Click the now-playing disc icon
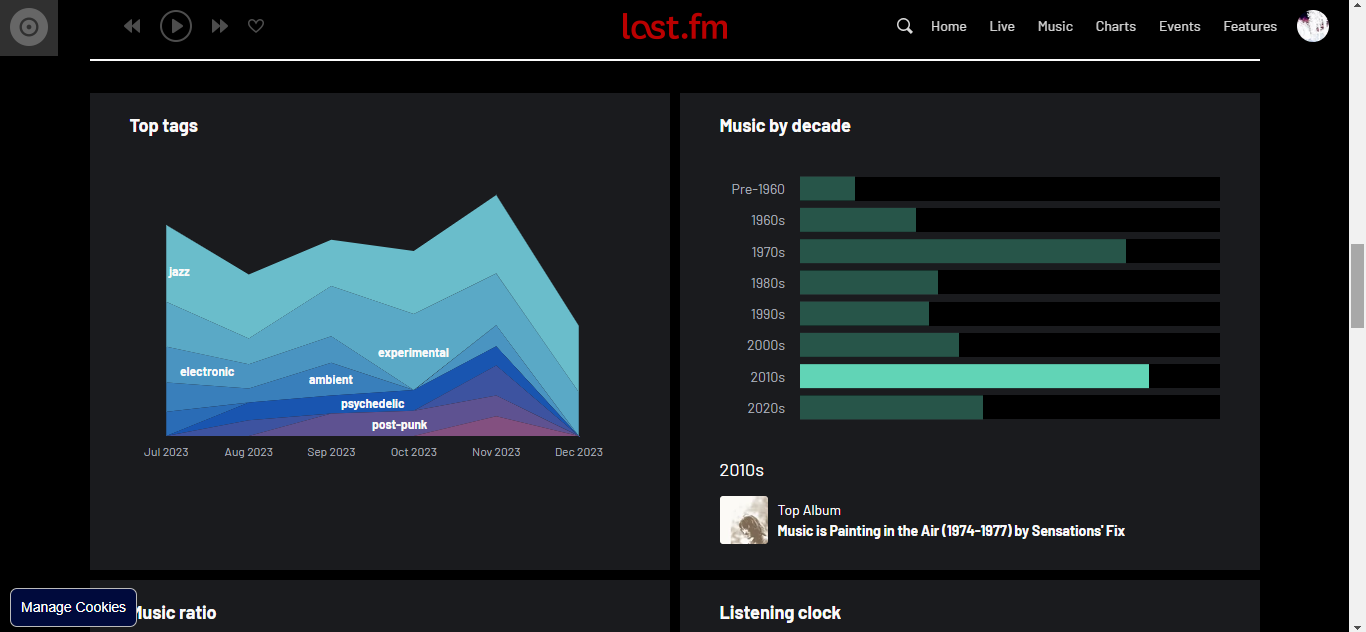 point(29,27)
